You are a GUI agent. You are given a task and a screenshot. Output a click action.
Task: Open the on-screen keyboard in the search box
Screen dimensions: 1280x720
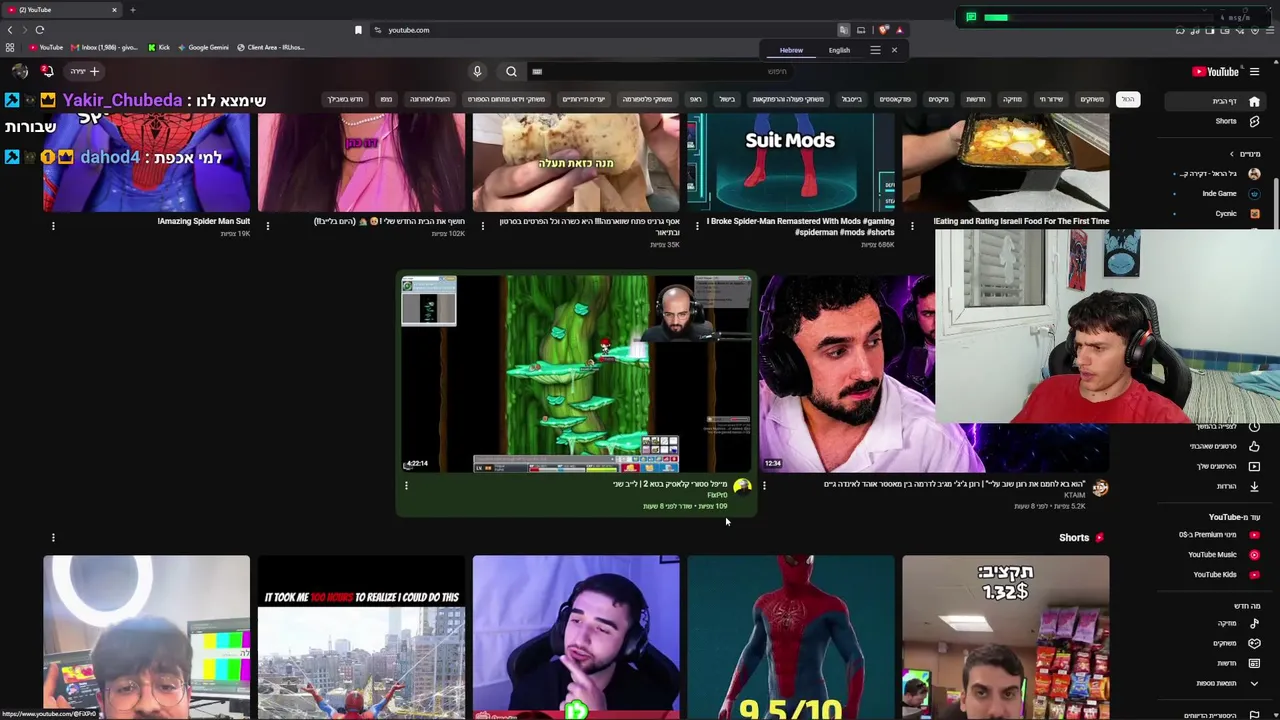tap(537, 72)
